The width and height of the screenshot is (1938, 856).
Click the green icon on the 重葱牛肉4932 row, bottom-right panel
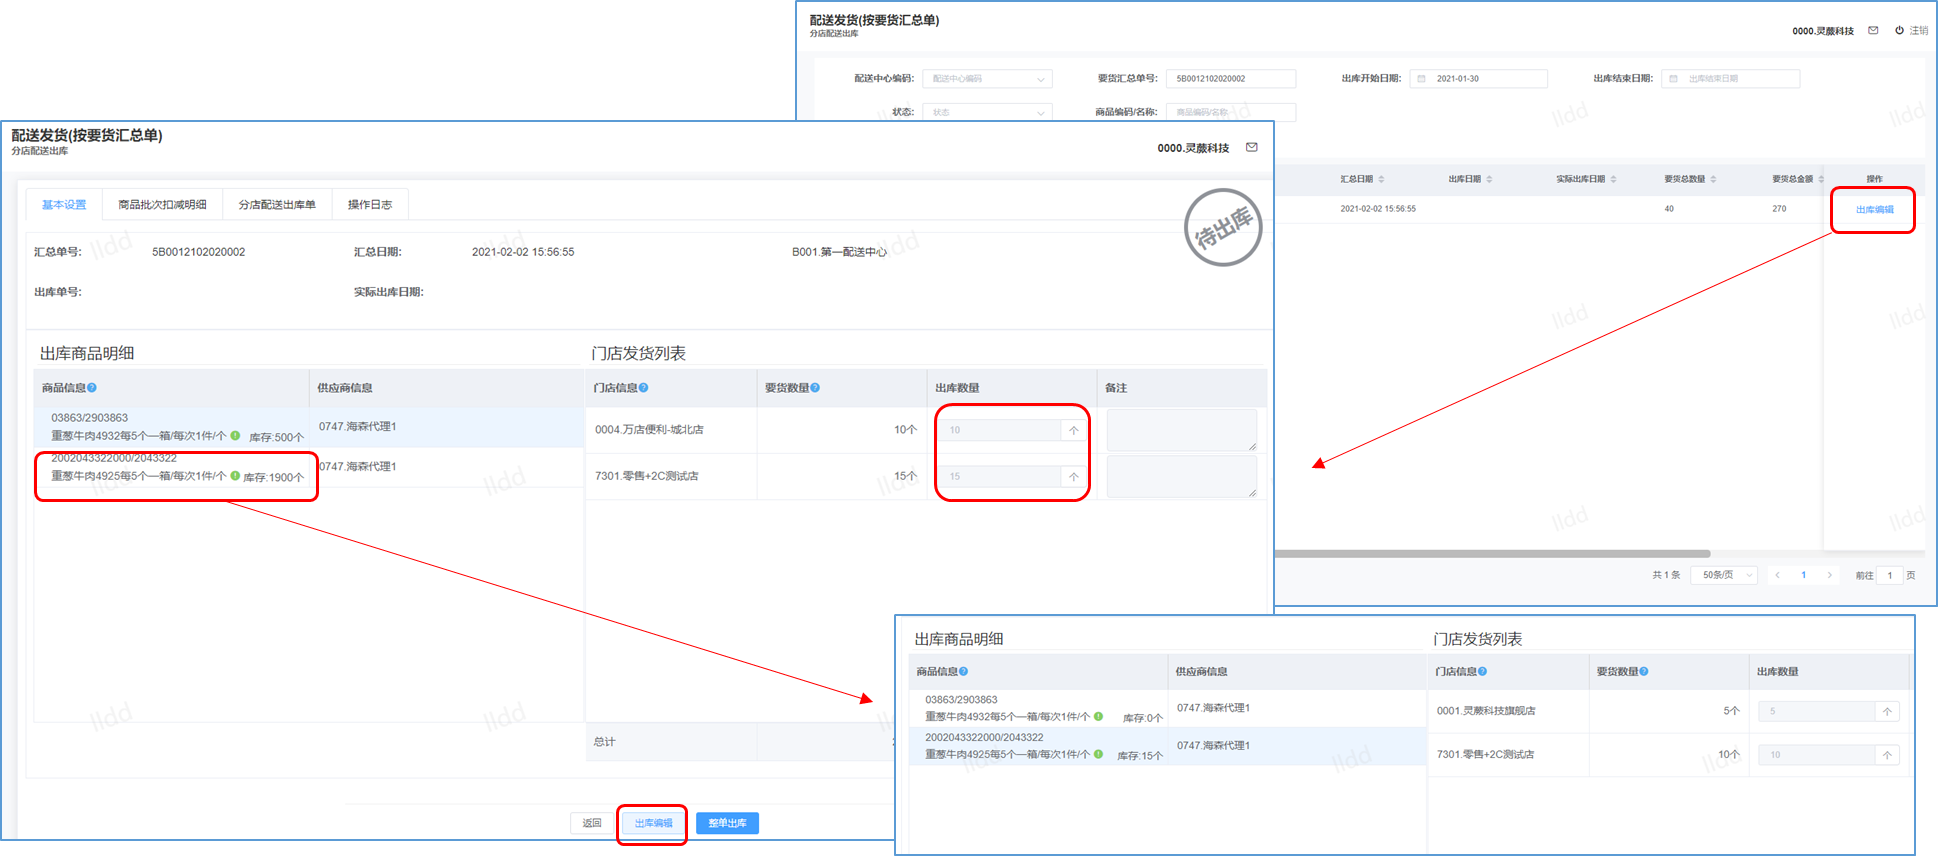tap(1098, 717)
